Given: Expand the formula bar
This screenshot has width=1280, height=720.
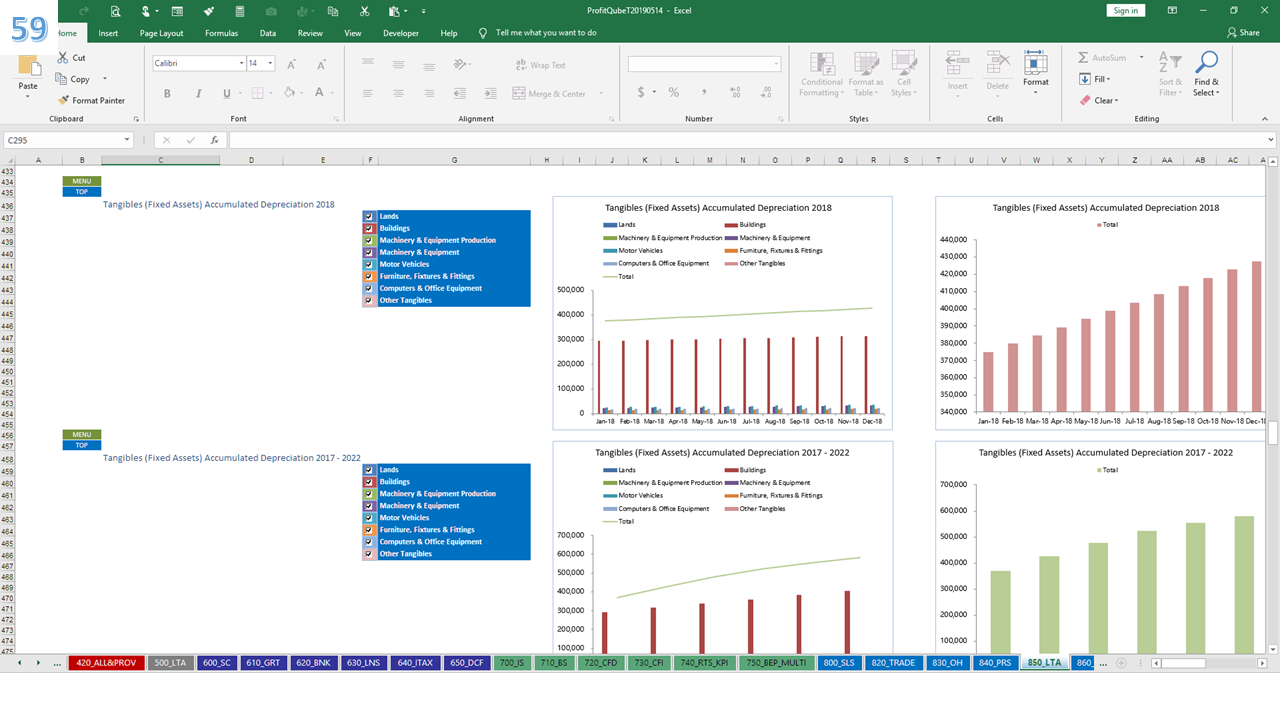Looking at the screenshot, I should pos(1271,140).
